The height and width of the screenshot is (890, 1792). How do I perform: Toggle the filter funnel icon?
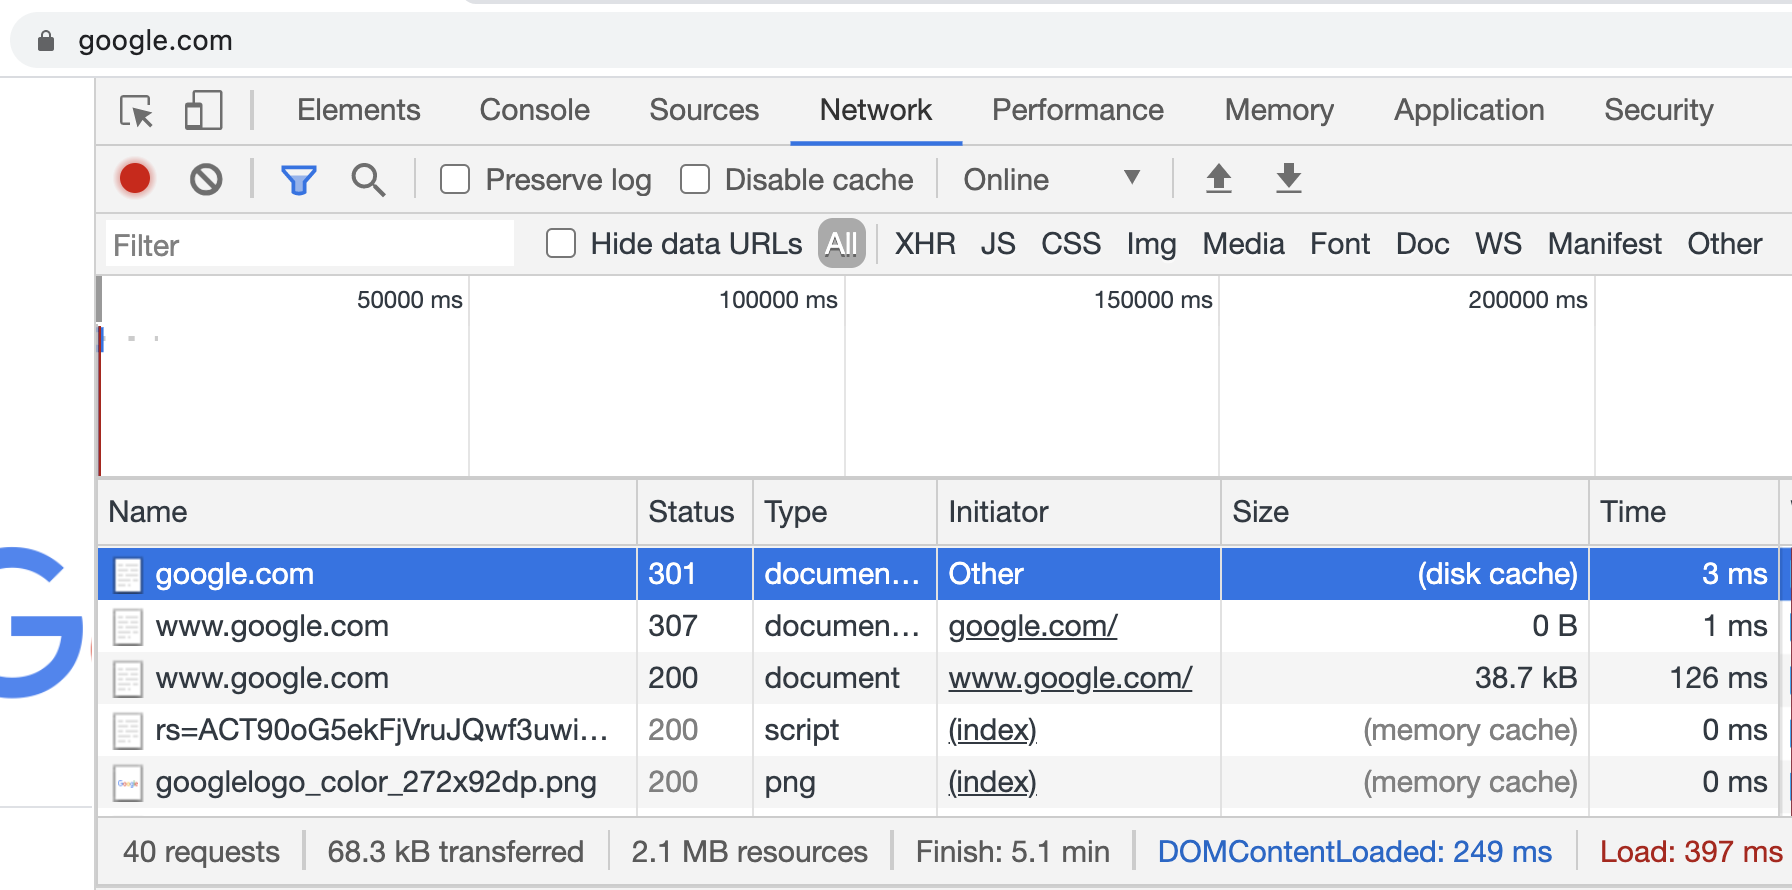[x=299, y=180]
